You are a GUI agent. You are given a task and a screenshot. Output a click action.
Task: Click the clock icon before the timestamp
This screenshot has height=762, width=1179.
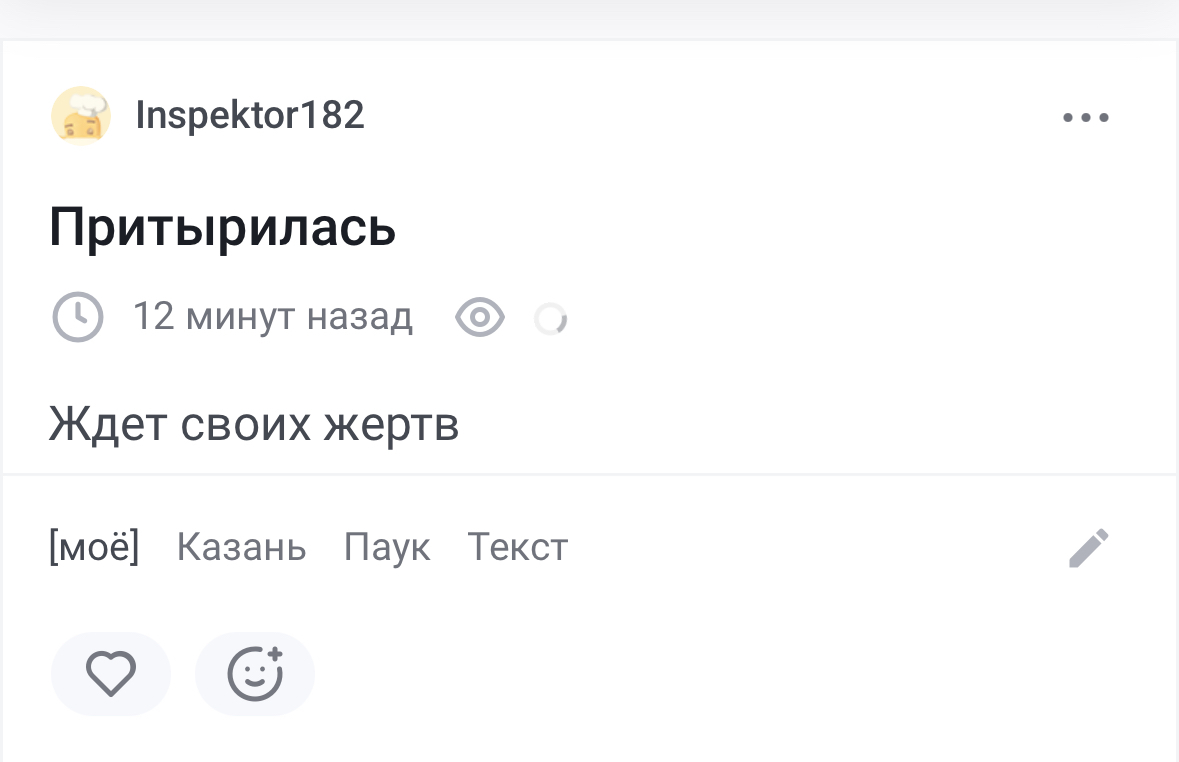tap(77, 318)
